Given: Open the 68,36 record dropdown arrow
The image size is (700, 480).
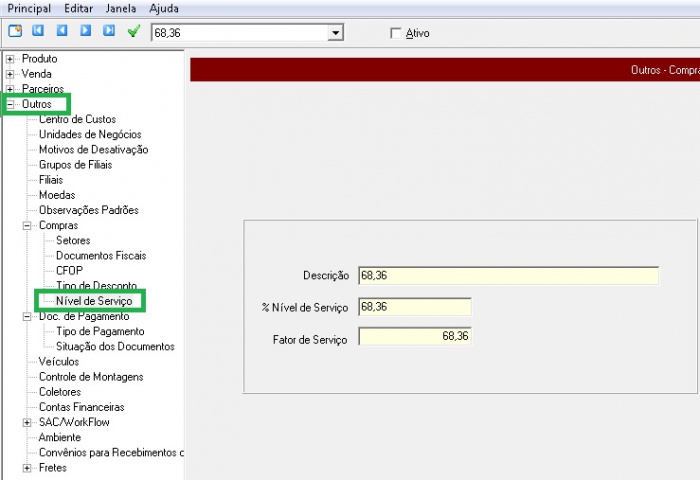Looking at the screenshot, I should [x=336, y=33].
